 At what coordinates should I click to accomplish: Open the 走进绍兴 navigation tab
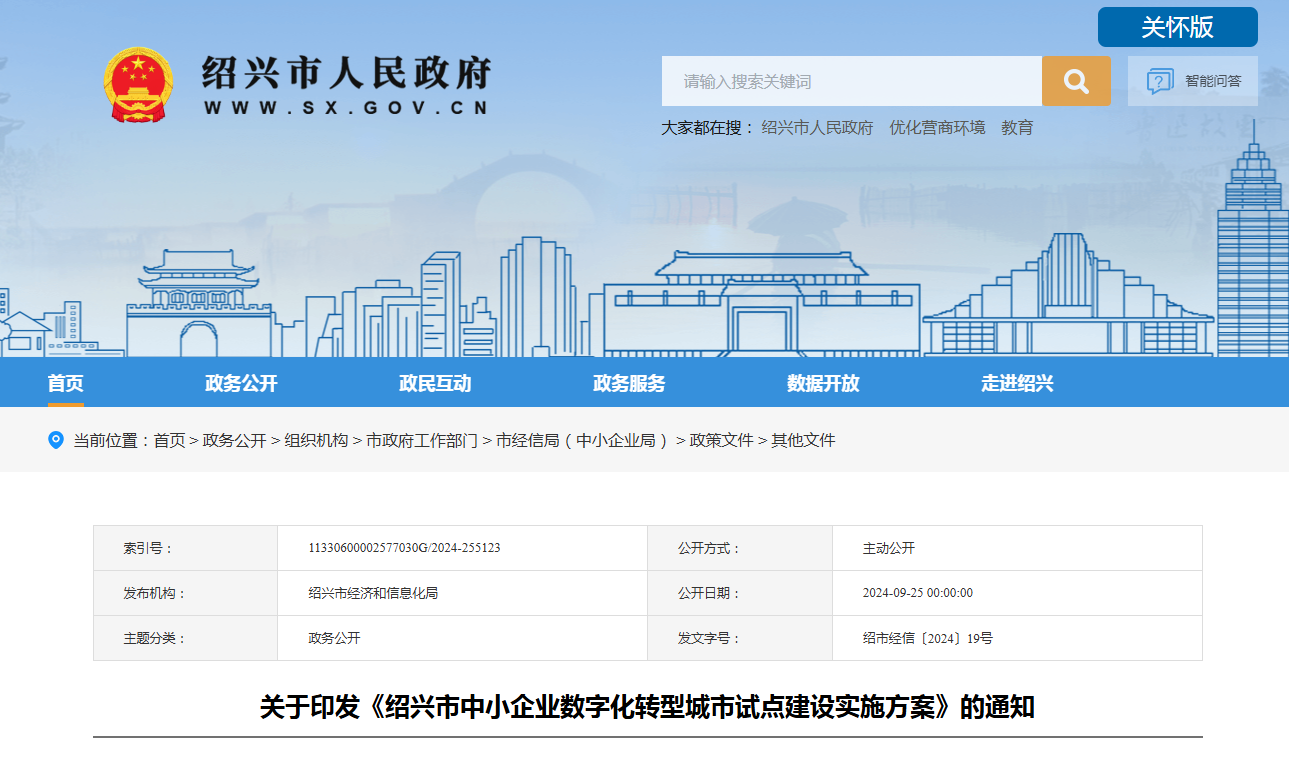coord(1017,383)
